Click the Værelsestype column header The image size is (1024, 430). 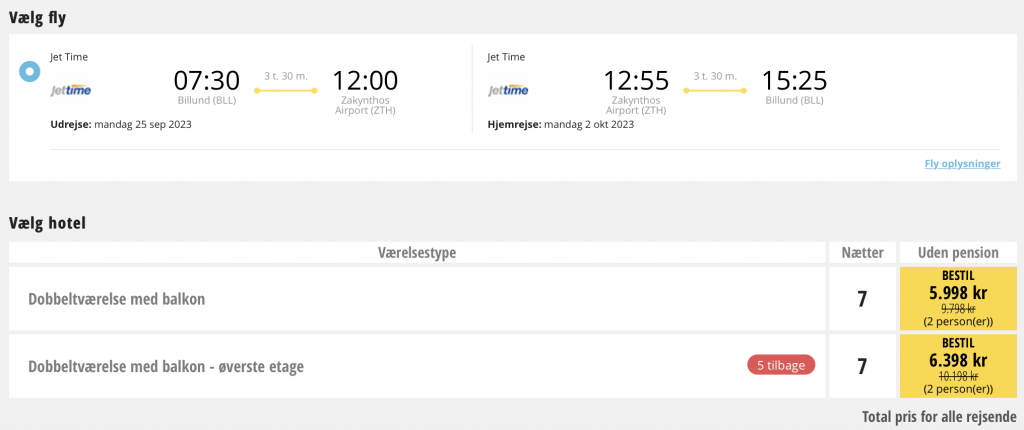tap(417, 252)
